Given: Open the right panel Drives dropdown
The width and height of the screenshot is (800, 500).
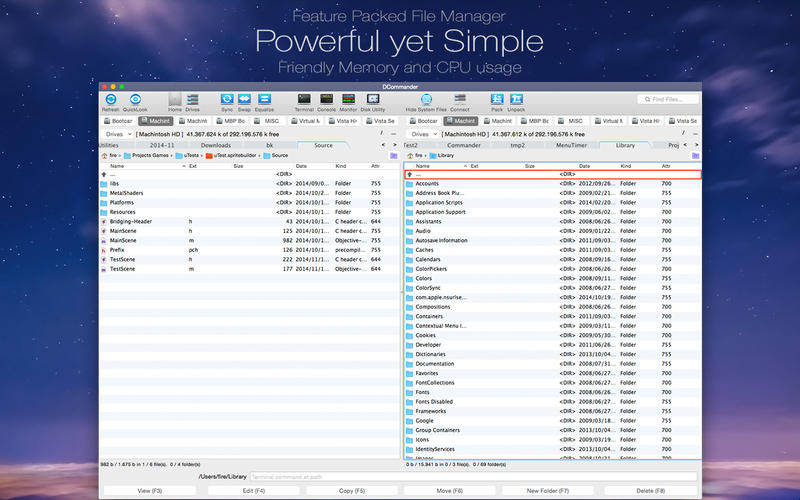Looking at the screenshot, I should click(x=422, y=133).
